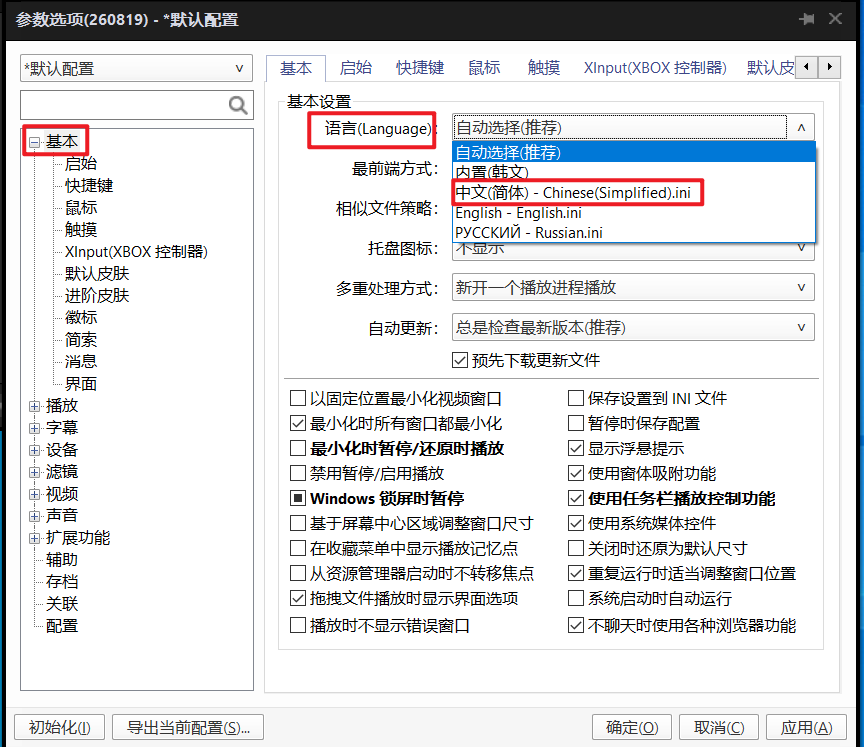Toggle 预先下载更新文件 checkbox

tap(460, 360)
